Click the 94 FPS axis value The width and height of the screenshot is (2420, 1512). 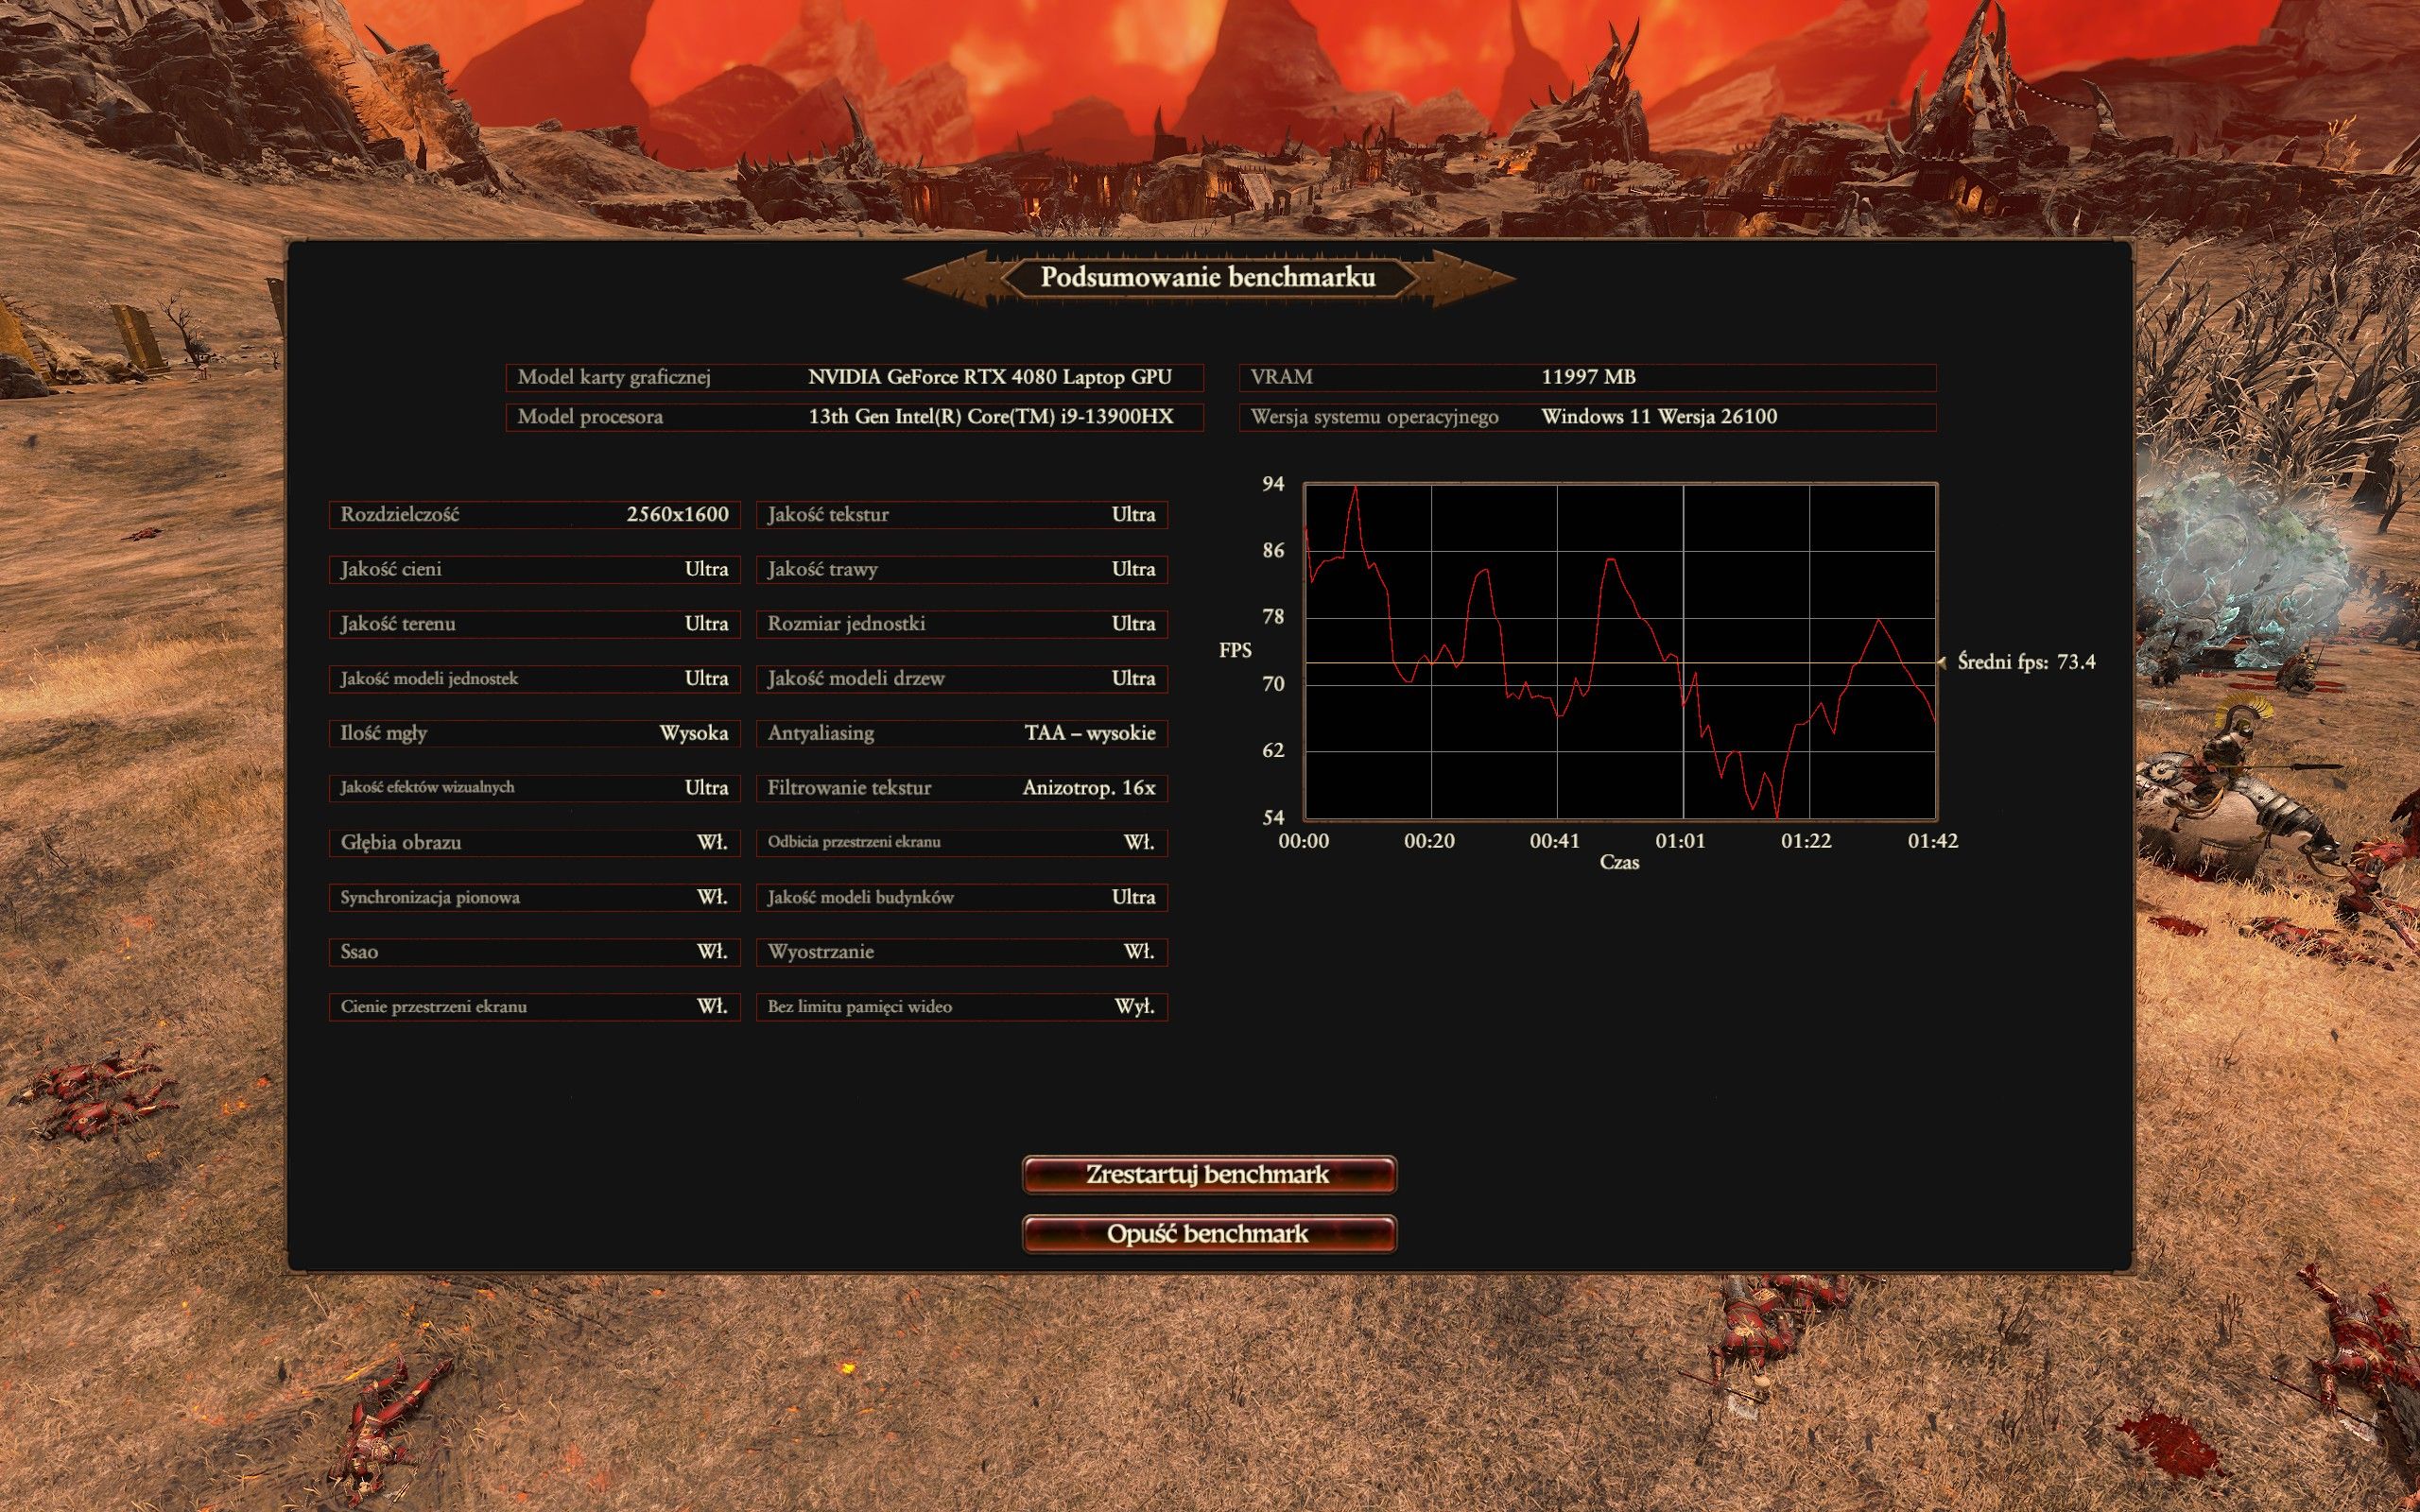click(1272, 484)
